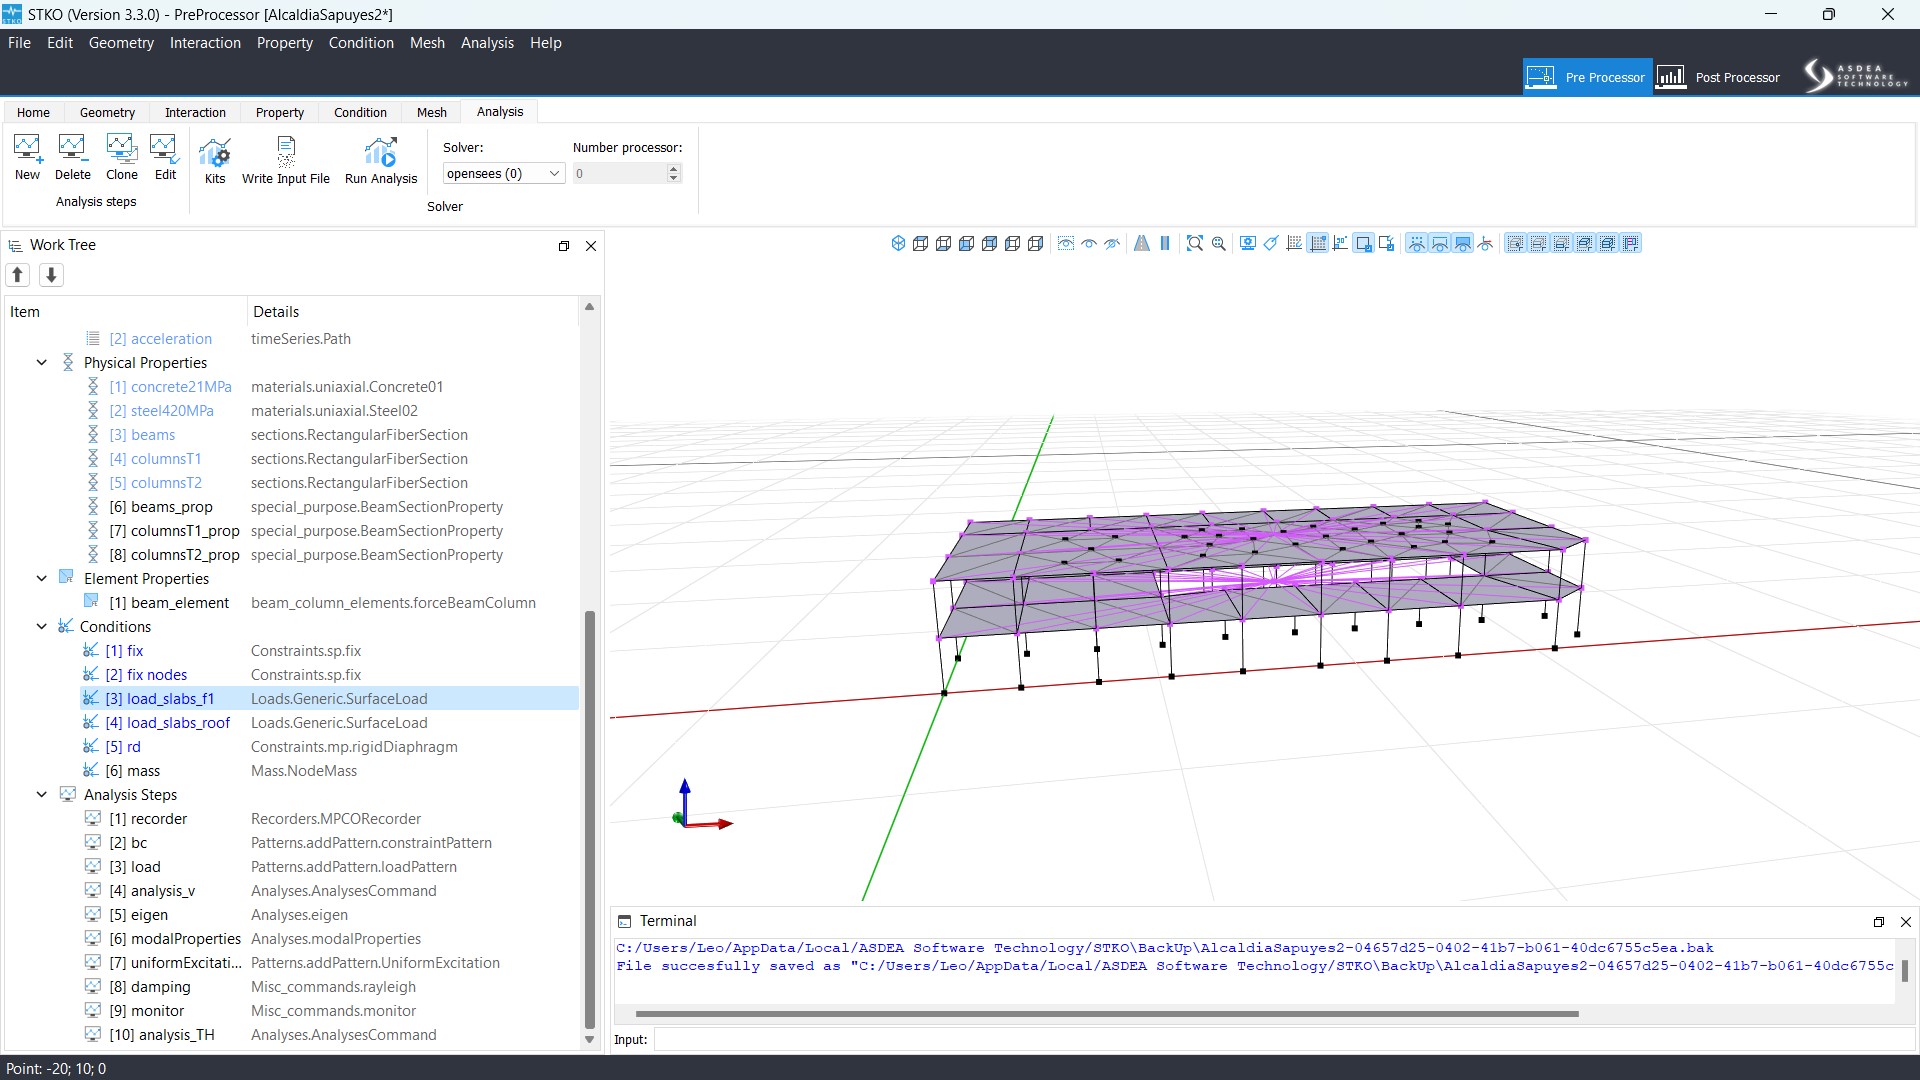Toggle the last colored selection filter button
This screenshot has height=1080, width=1920.
click(x=1631, y=243)
